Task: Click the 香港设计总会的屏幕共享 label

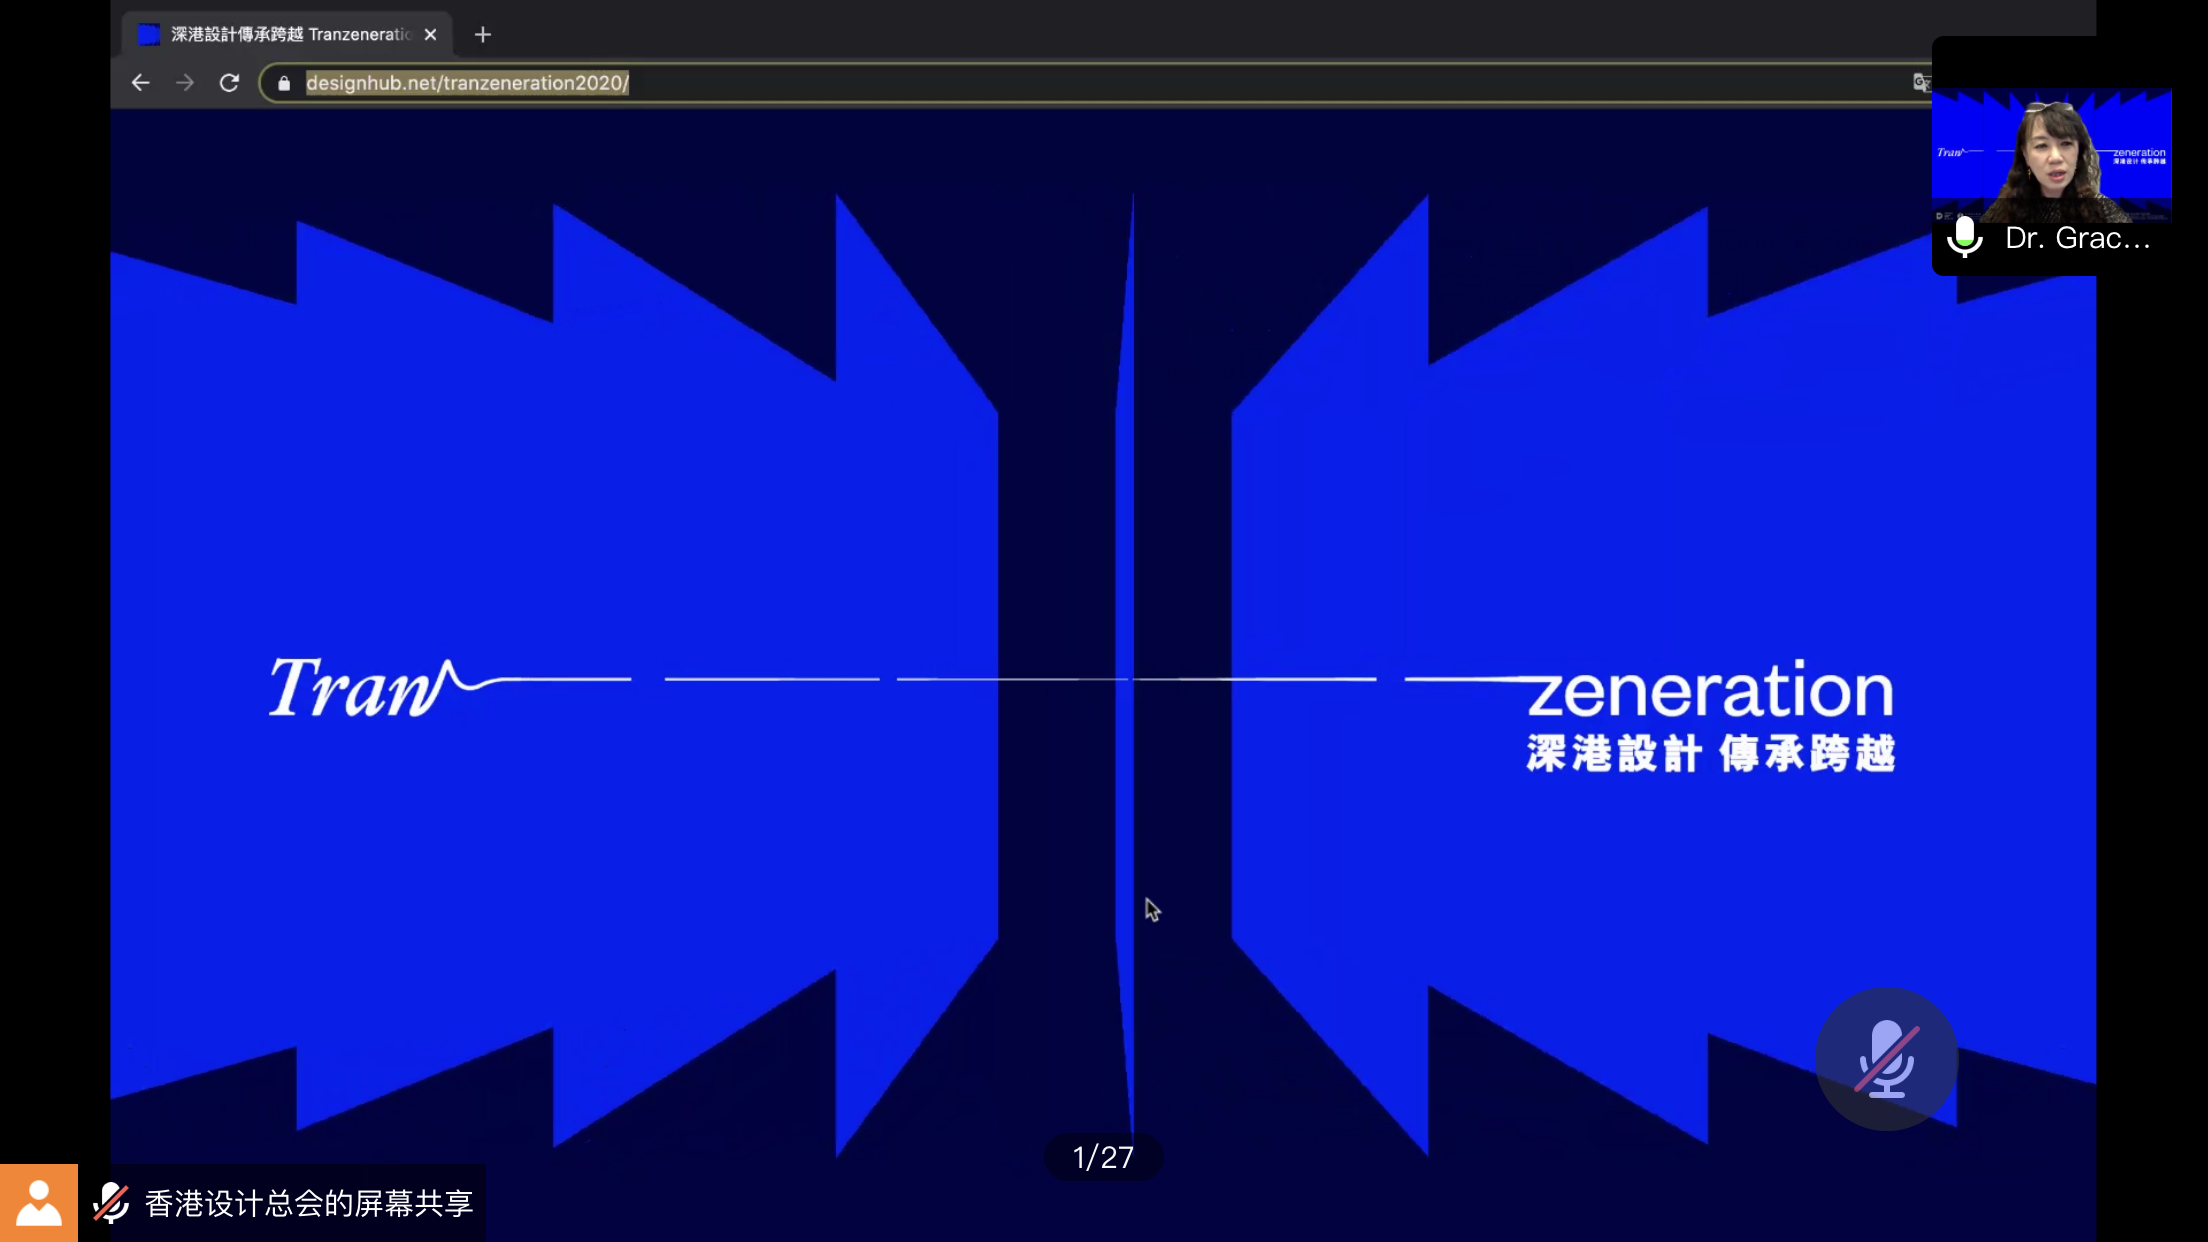Action: click(309, 1203)
